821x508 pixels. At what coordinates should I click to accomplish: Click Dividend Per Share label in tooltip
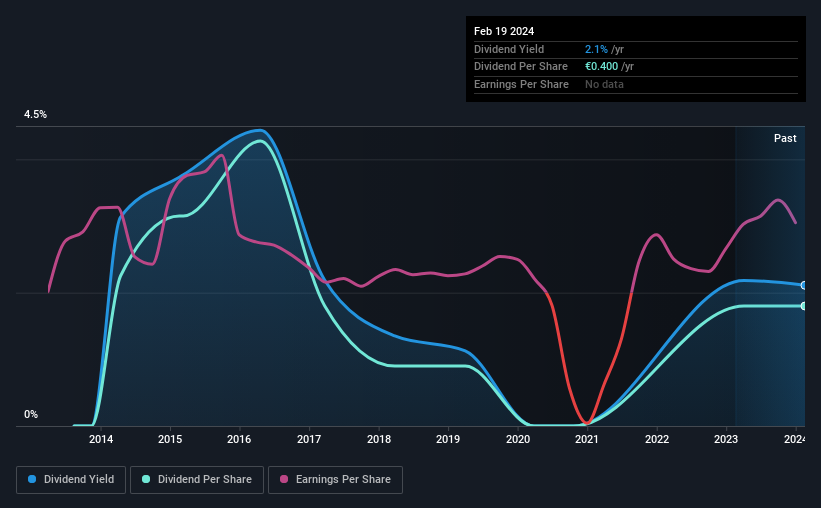(520, 67)
